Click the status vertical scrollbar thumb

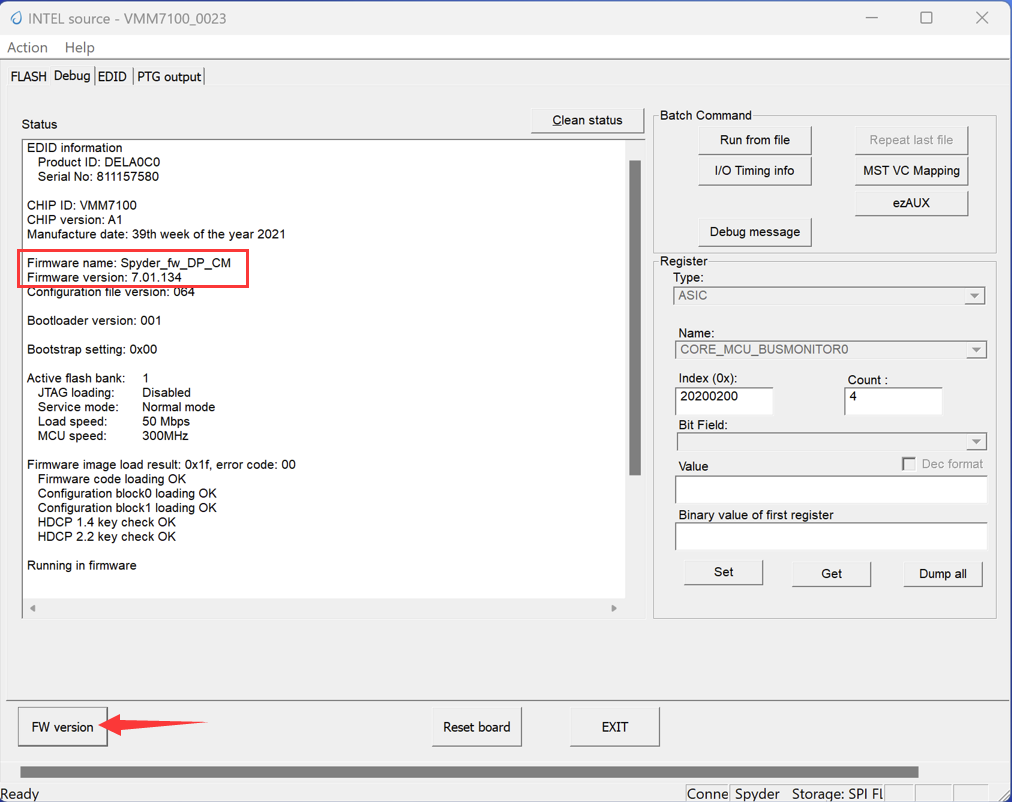point(635,317)
